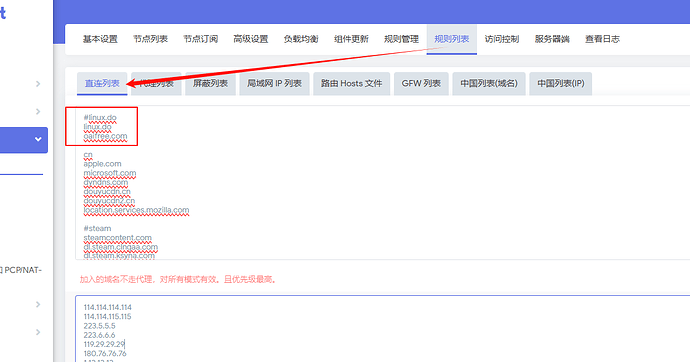The image size is (690, 362).
Task: Click the 223.5.5.5 IP entry
Action: coord(99,325)
